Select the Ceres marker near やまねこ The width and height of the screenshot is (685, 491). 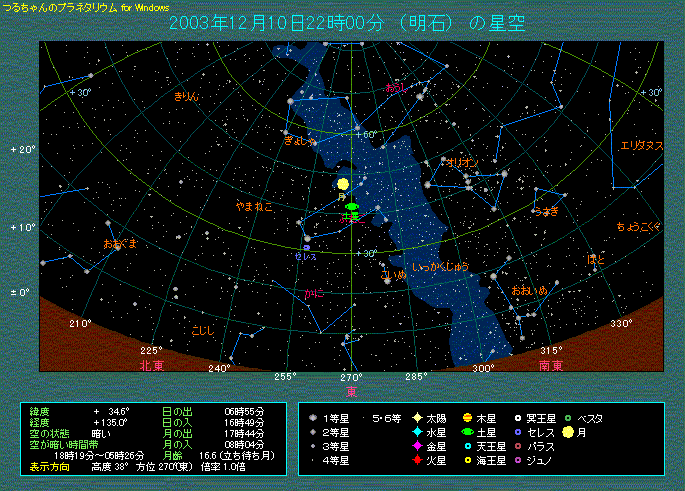306,247
